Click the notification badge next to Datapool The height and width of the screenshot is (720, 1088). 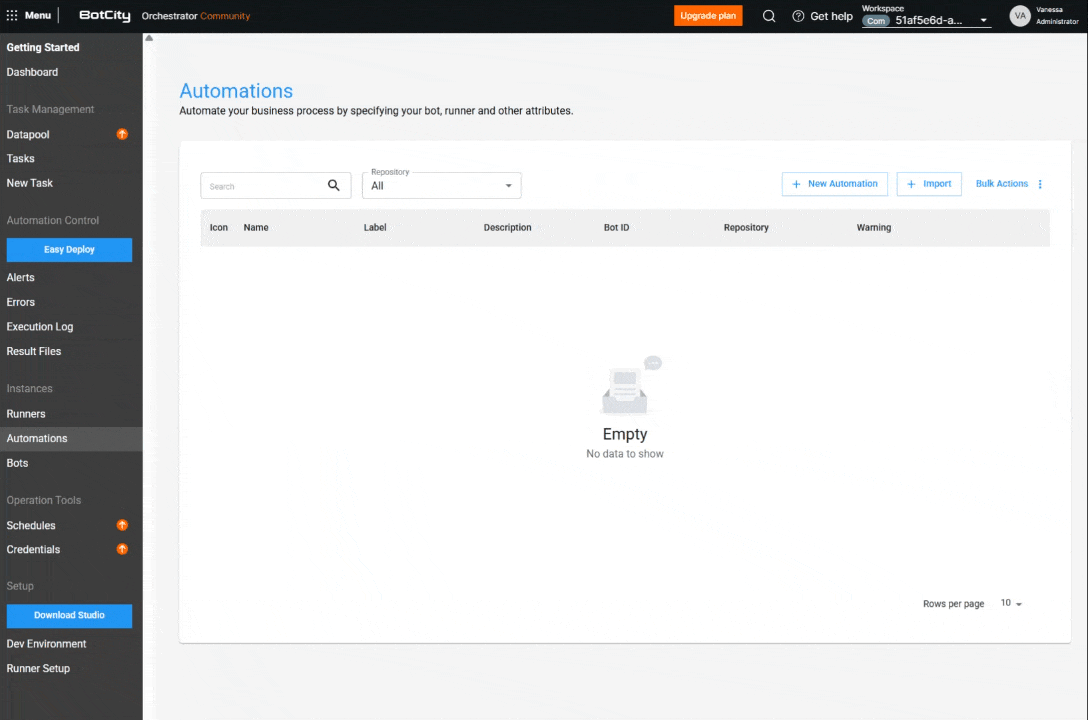click(x=122, y=133)
